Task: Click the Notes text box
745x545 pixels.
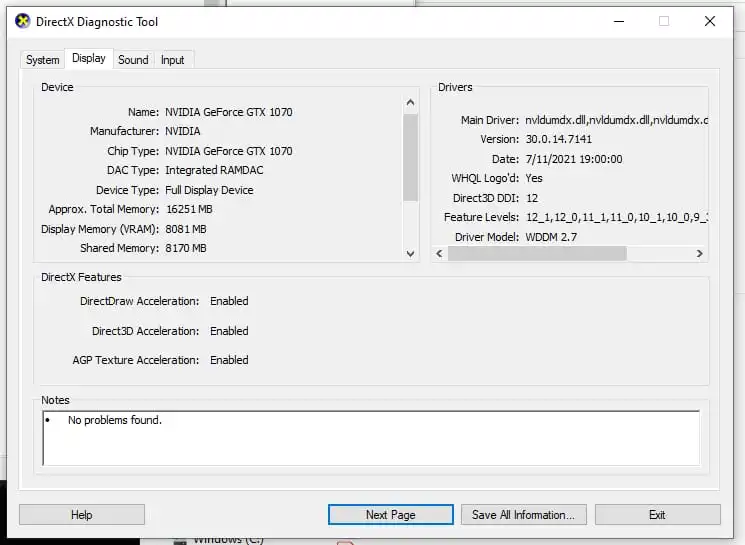Action: [x=371, y=438]
